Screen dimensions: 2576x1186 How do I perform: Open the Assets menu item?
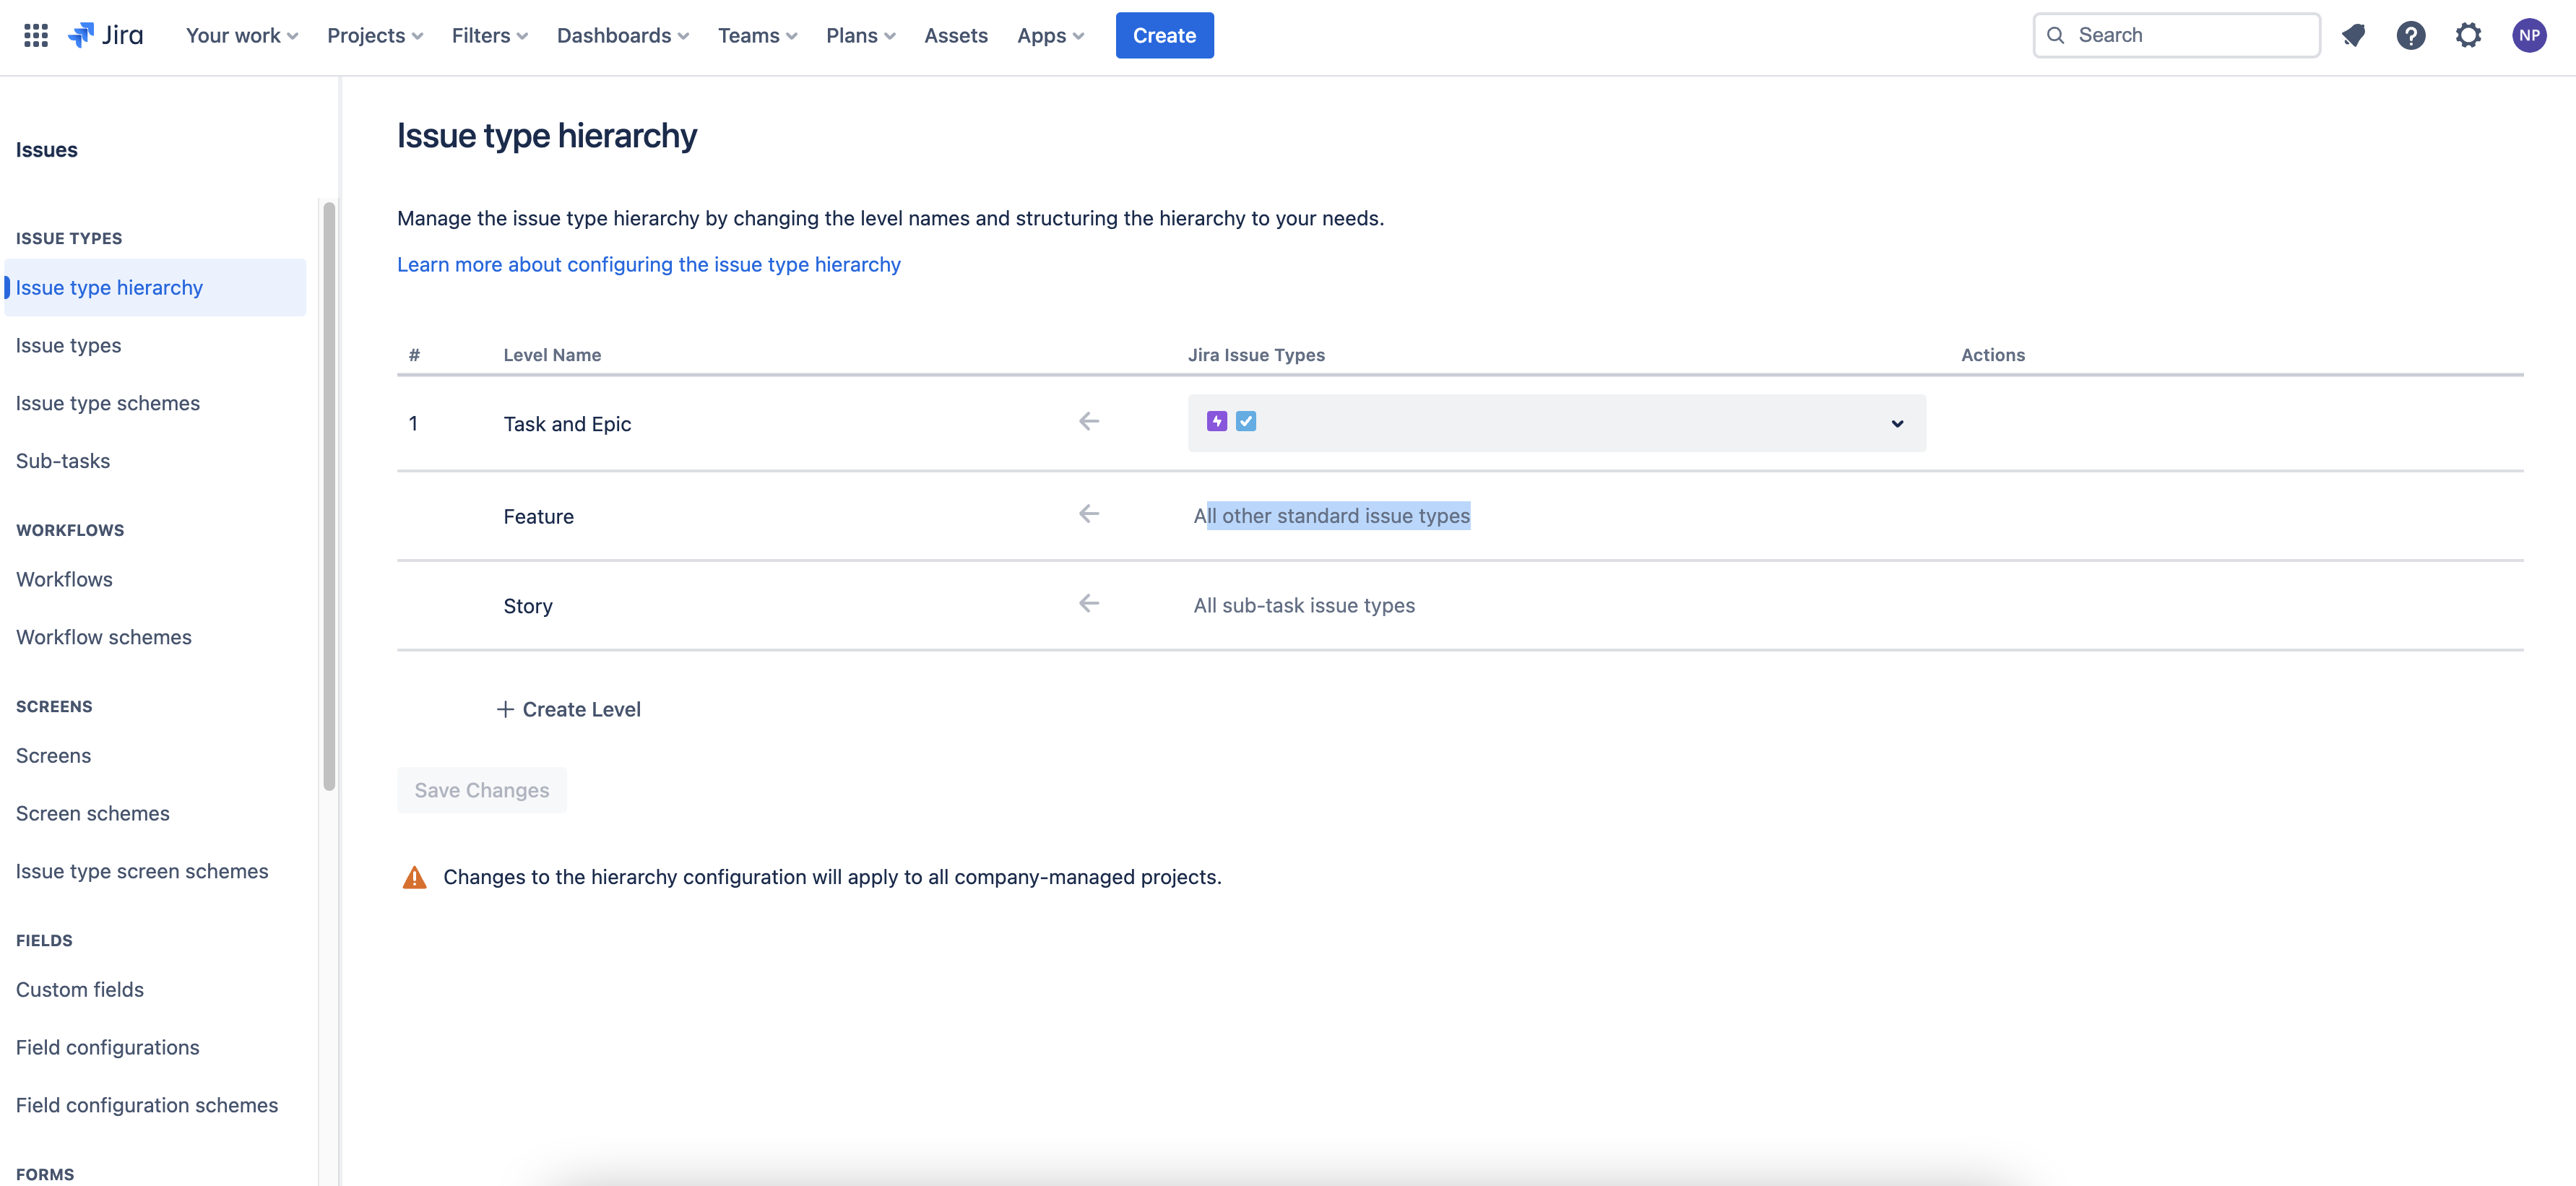click(x=955, y=35)
